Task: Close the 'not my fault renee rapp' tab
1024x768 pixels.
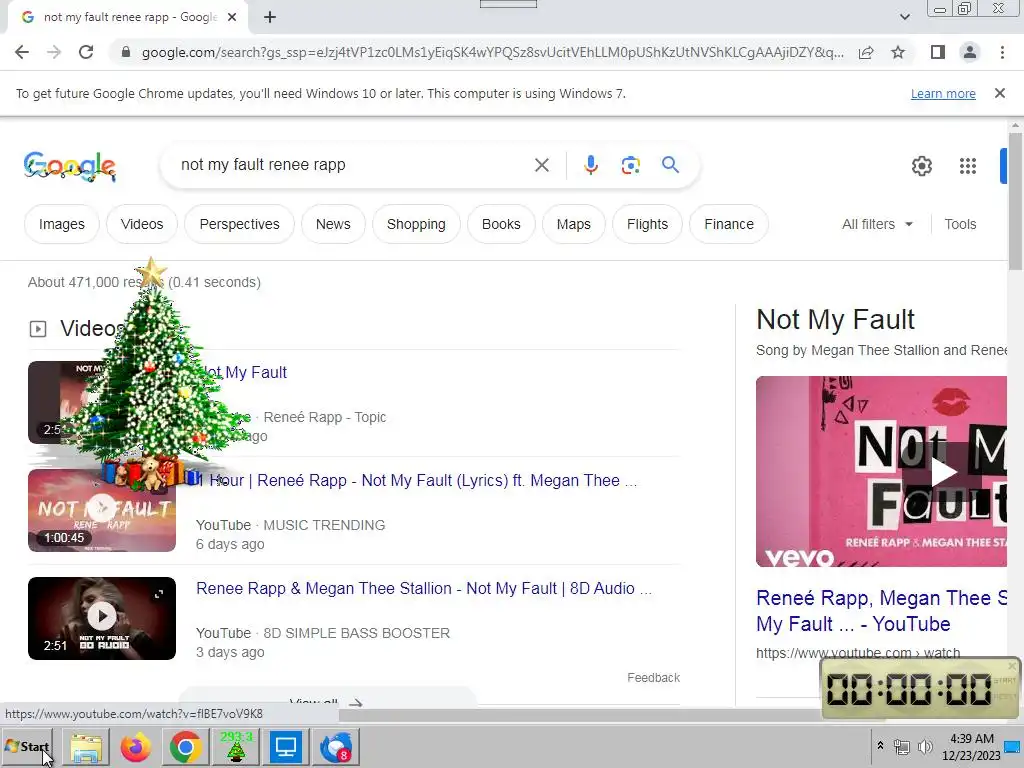Action: point(232,18)
